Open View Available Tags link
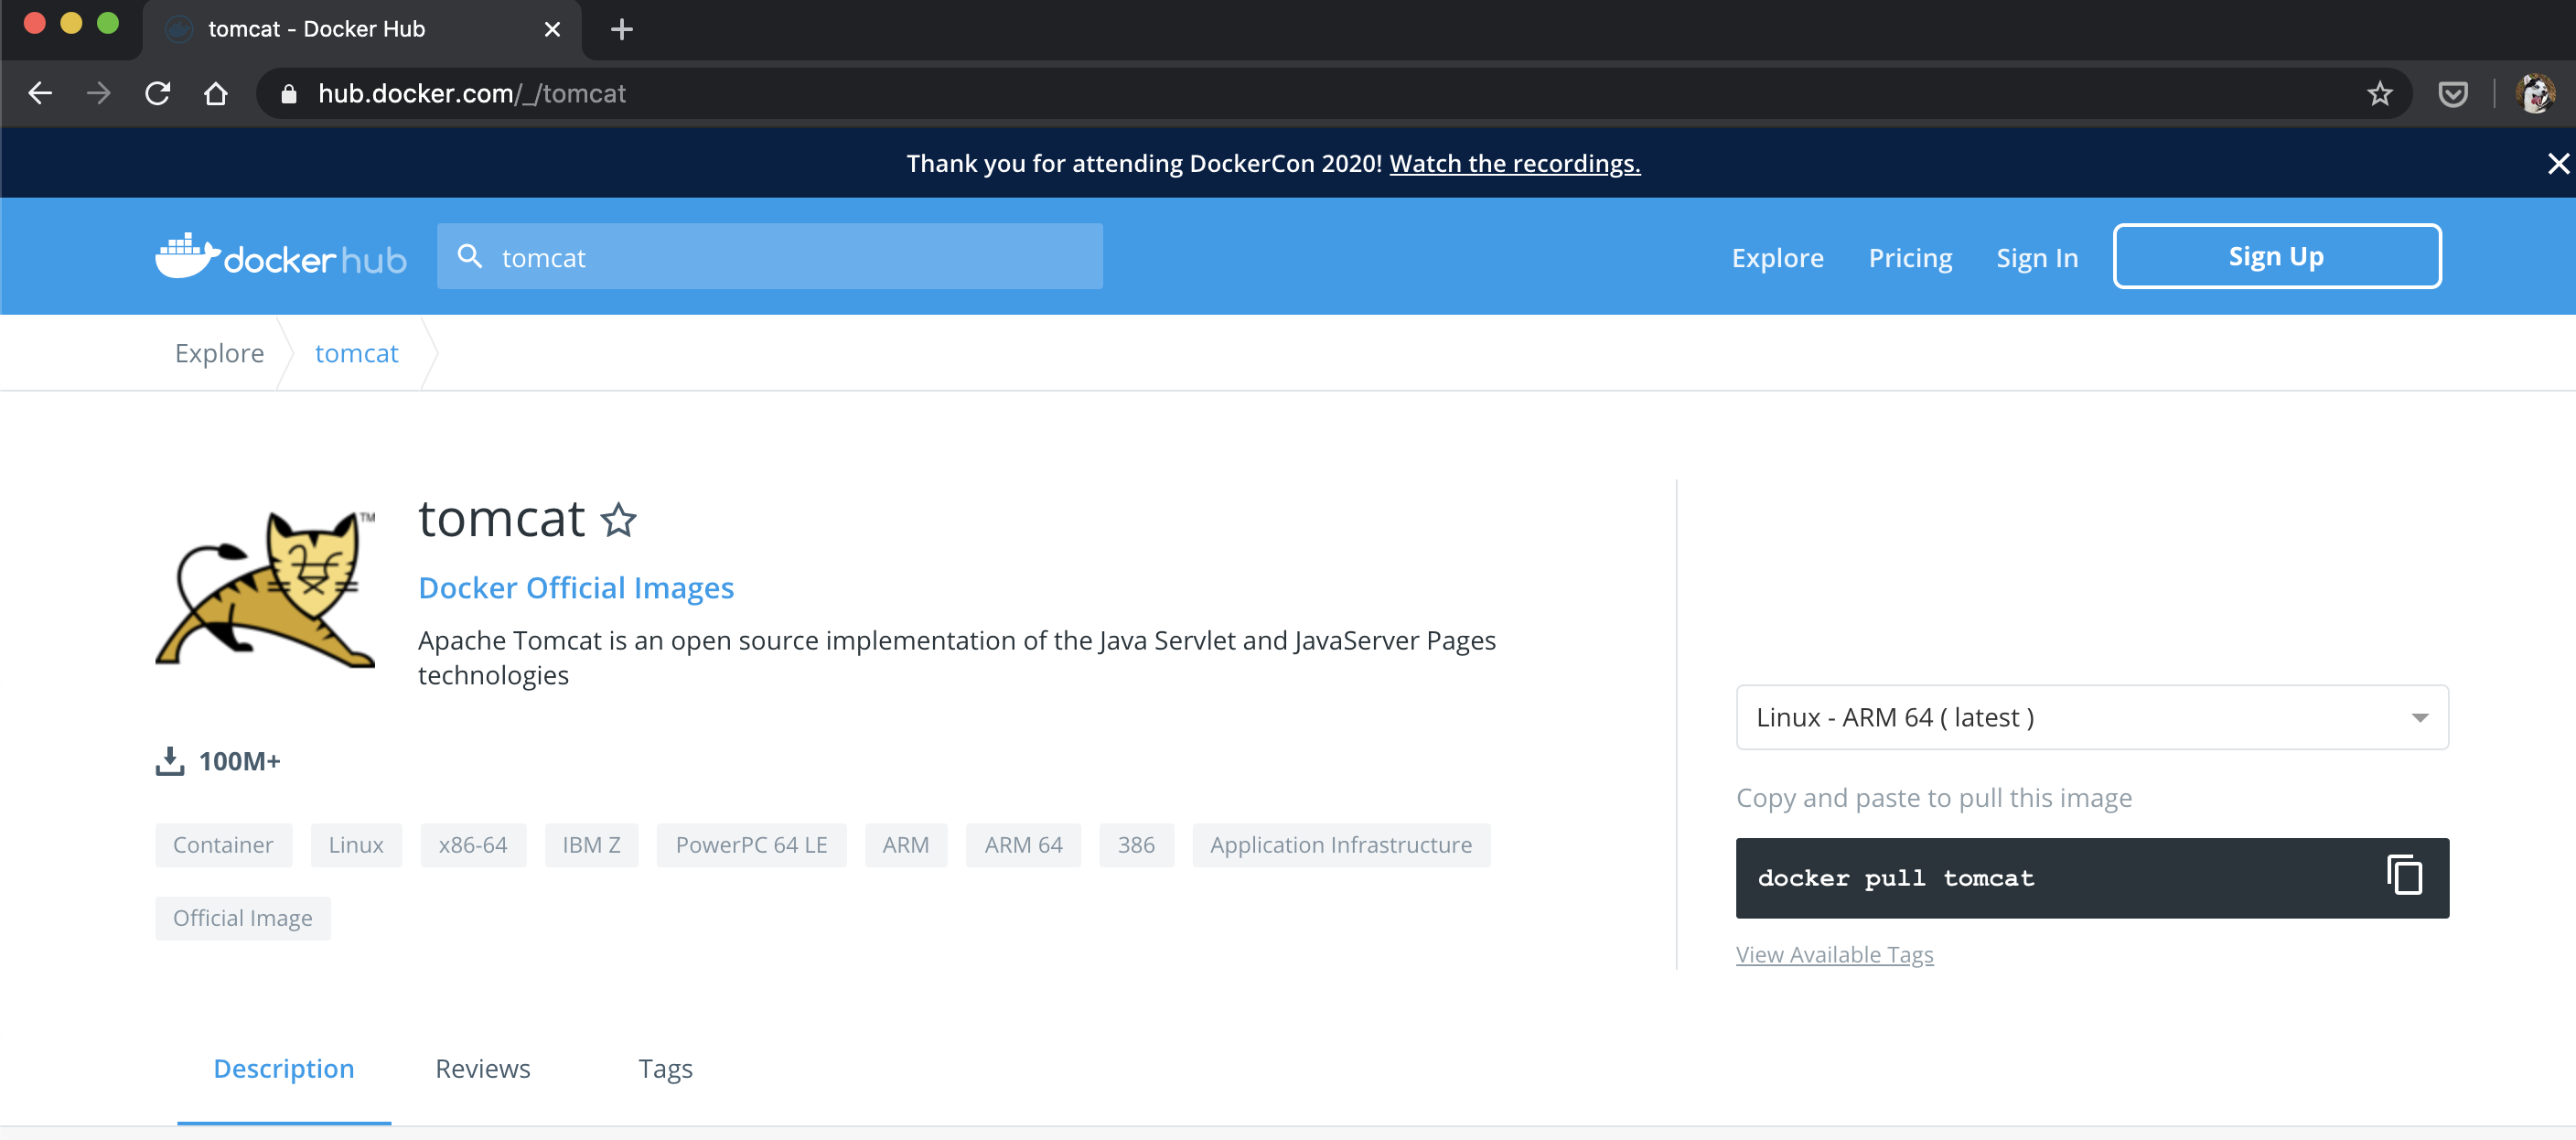The image size is (2576, 1140). tap(1834, 954)
